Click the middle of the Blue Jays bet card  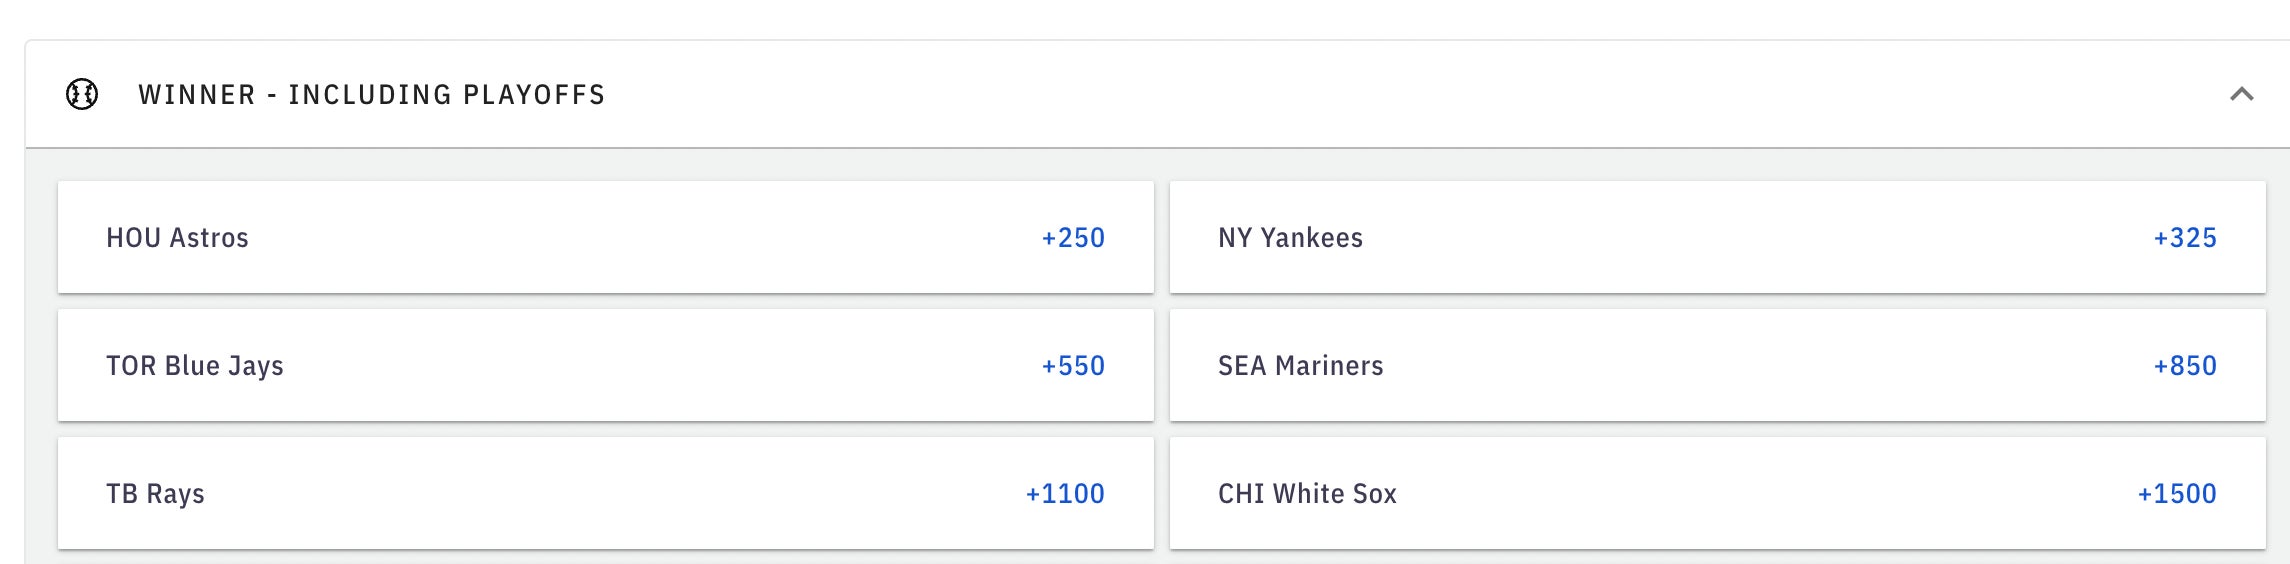pos(605,366)
